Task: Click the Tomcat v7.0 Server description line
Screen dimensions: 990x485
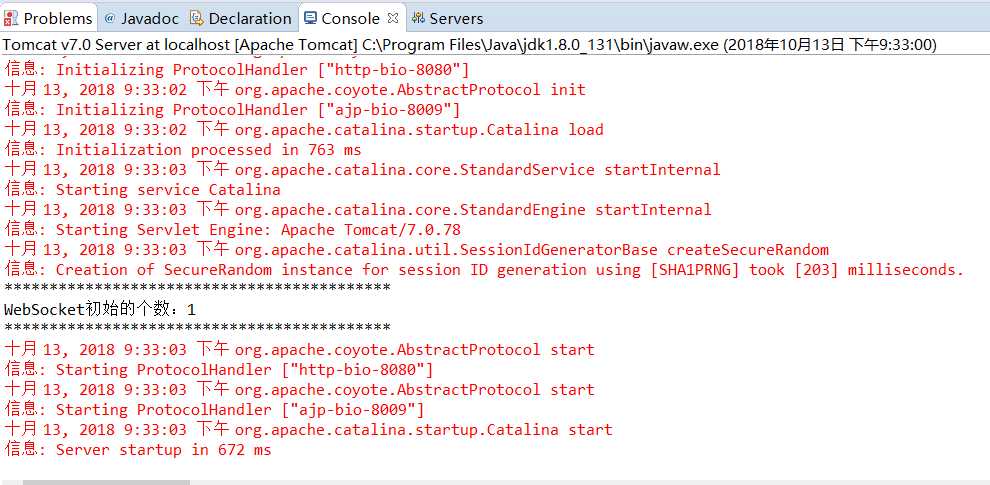Action: coord(470,45)
